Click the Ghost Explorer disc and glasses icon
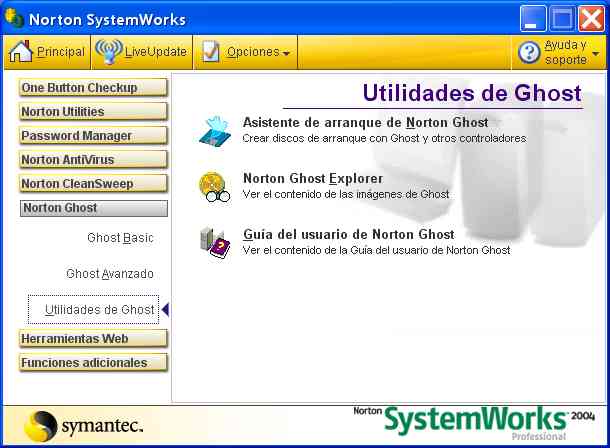The height and width of the screenshot is (448, 610). (x=214, y=187)
